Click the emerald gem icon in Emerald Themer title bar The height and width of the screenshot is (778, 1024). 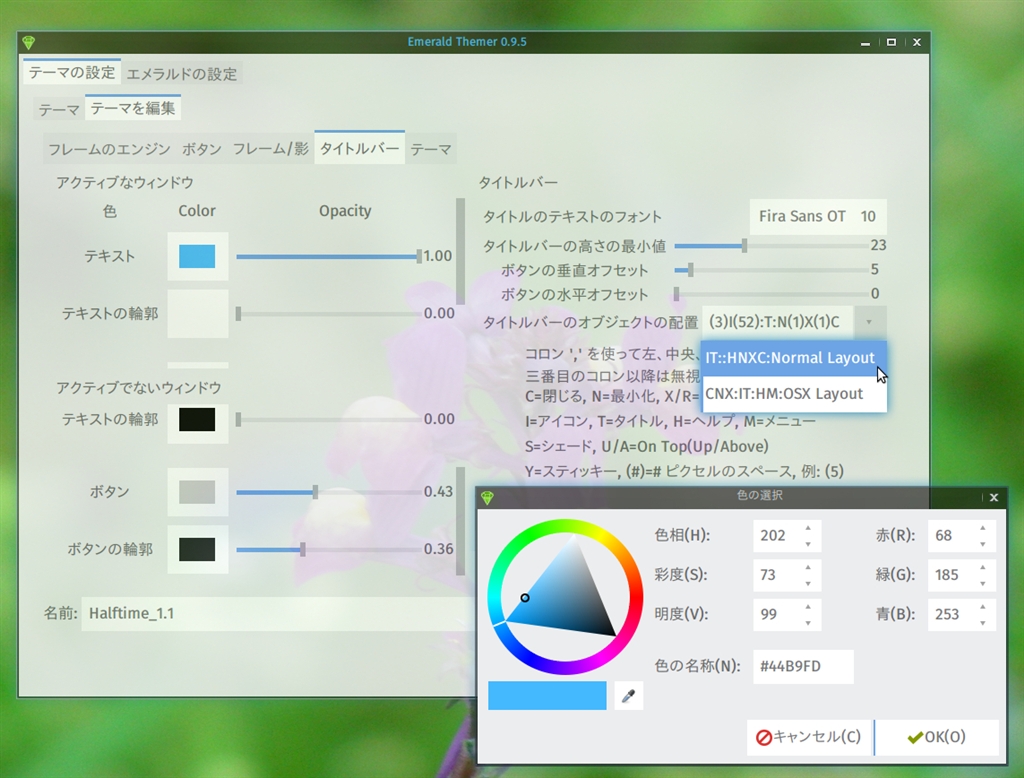(x=29, y=43)
